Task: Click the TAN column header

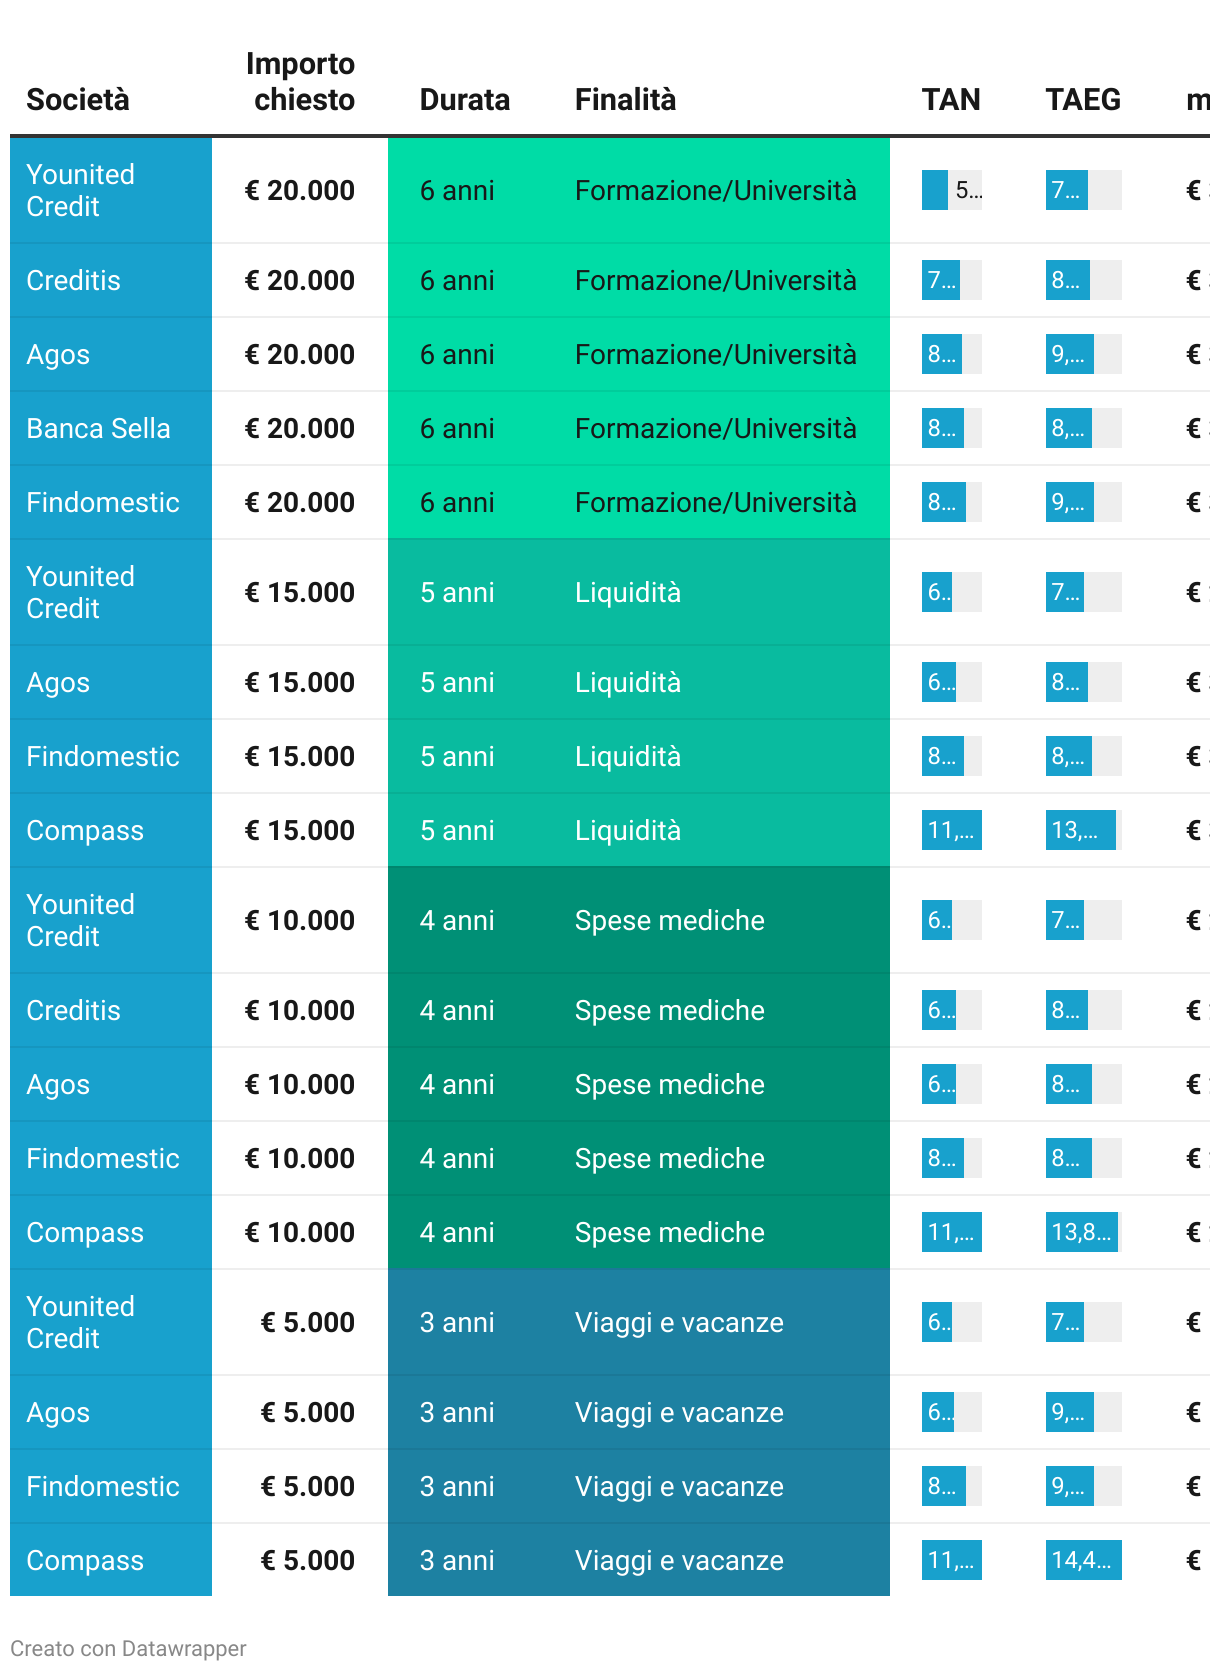Action: (x=950, y=100)
